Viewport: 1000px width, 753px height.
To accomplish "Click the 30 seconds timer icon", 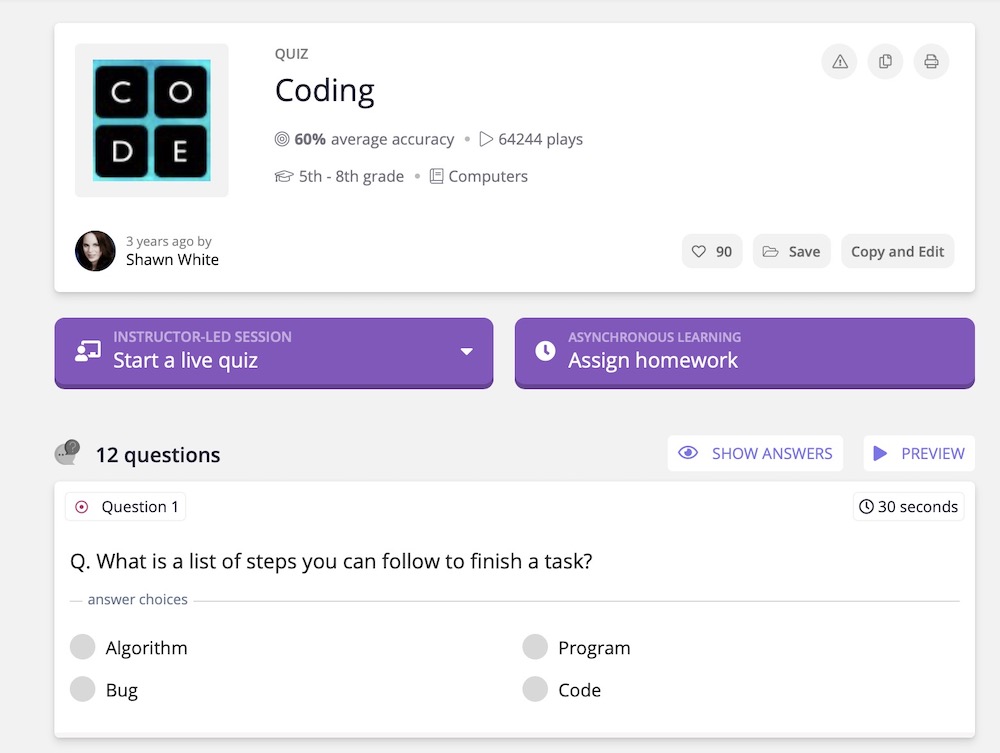I will tap(866, 507).
